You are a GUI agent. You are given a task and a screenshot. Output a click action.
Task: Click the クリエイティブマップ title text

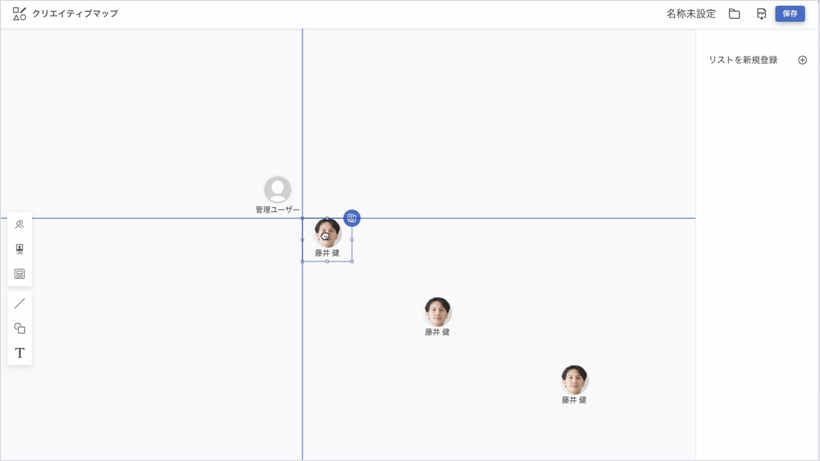click(75, 14)
